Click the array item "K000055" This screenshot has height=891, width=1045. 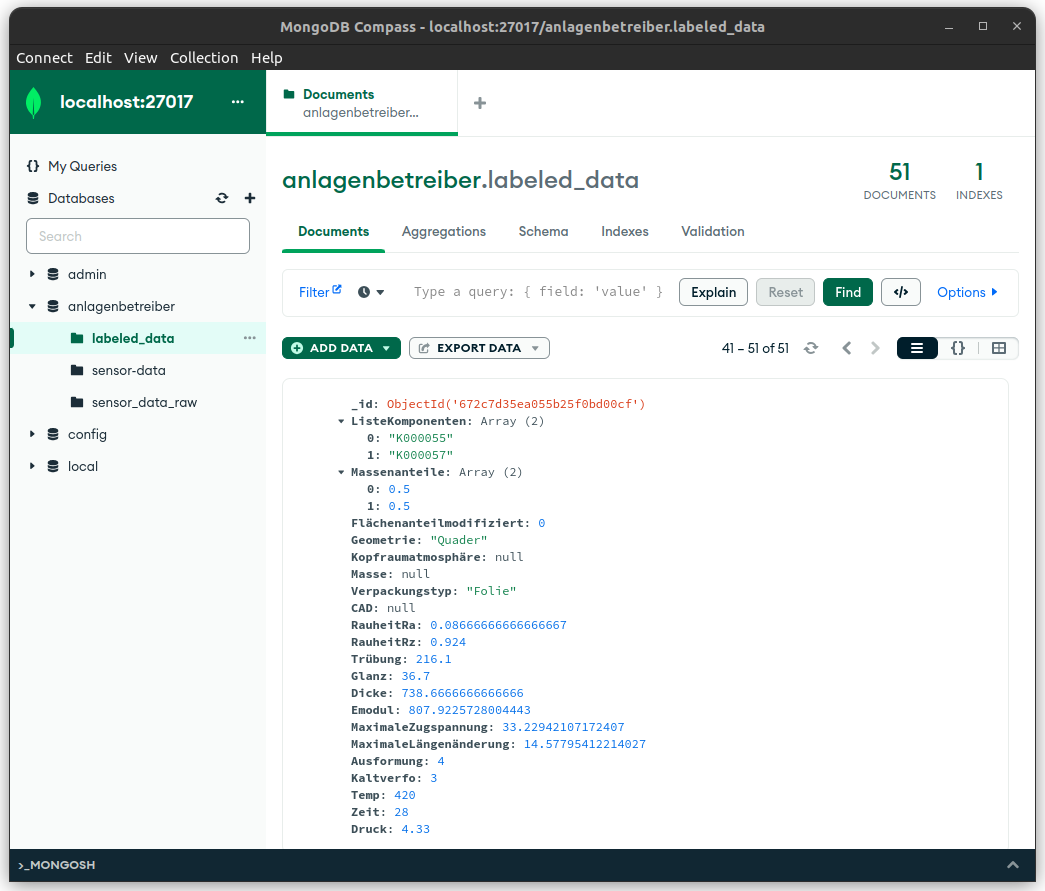tap(421, 439)
